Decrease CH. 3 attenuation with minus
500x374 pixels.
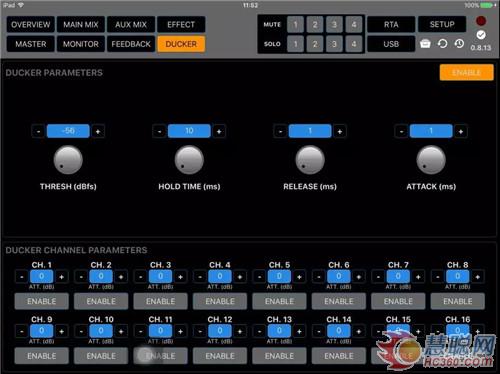pos(141,277)
